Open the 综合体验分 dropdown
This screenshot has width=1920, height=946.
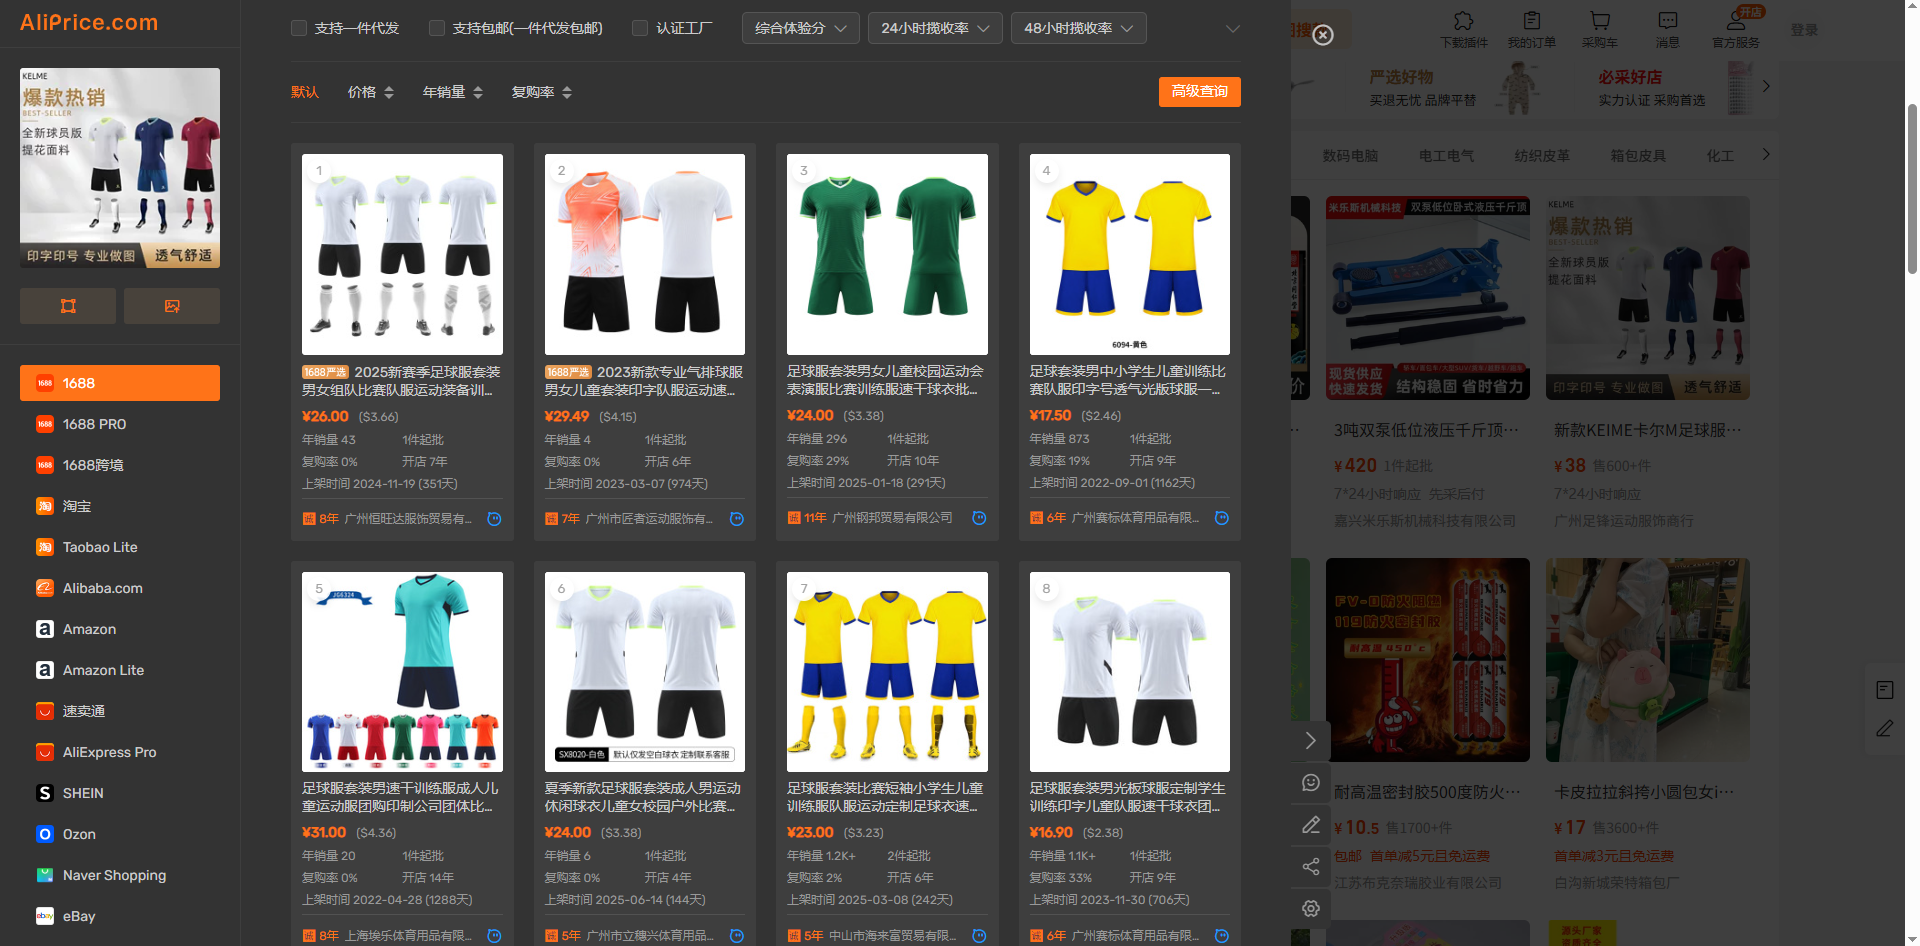(800, 28)
